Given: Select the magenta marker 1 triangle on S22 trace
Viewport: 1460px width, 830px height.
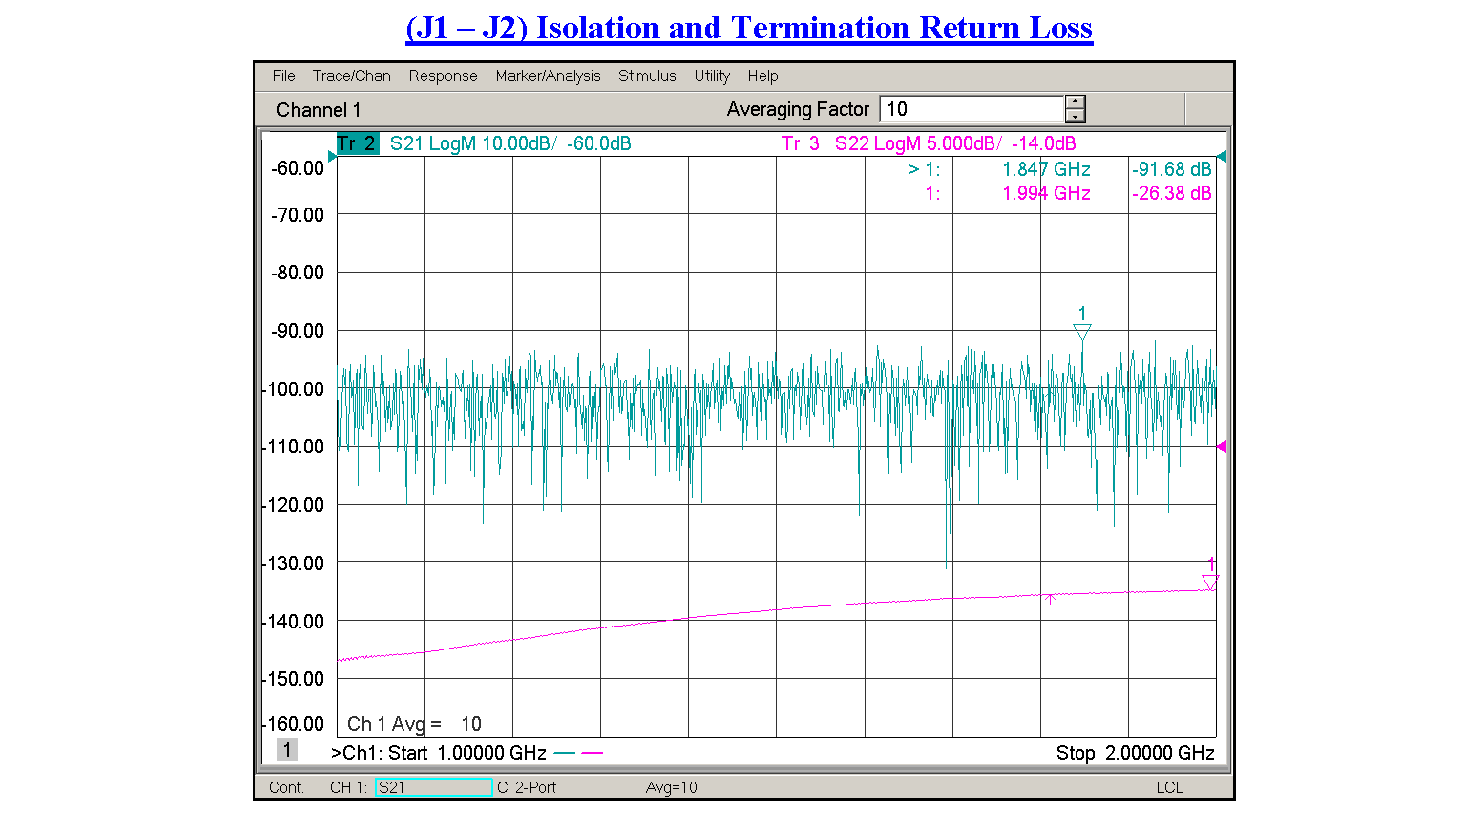Looking at the screenshot, I should (1210, 581).
